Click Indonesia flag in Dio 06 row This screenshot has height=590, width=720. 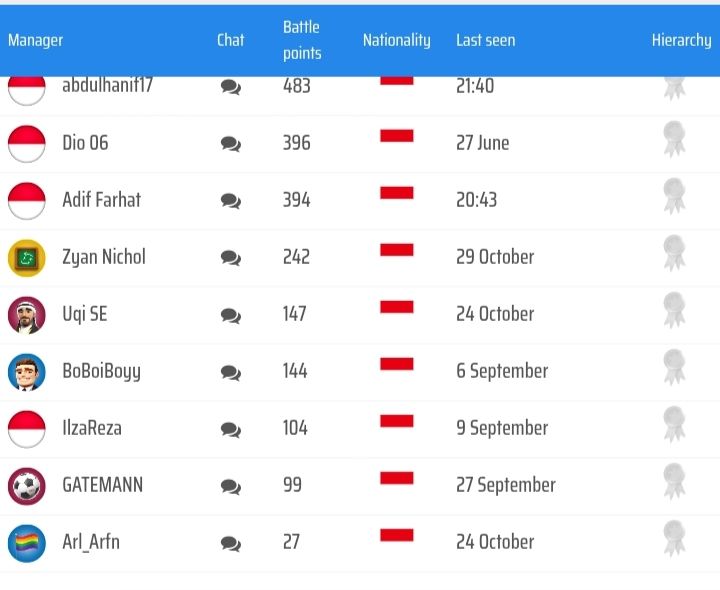397,137
